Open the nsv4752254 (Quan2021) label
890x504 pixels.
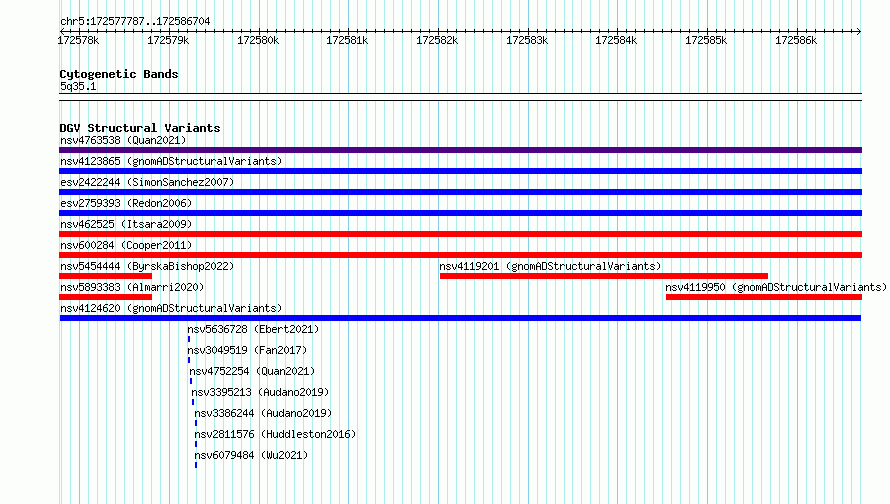pos(252,371)
